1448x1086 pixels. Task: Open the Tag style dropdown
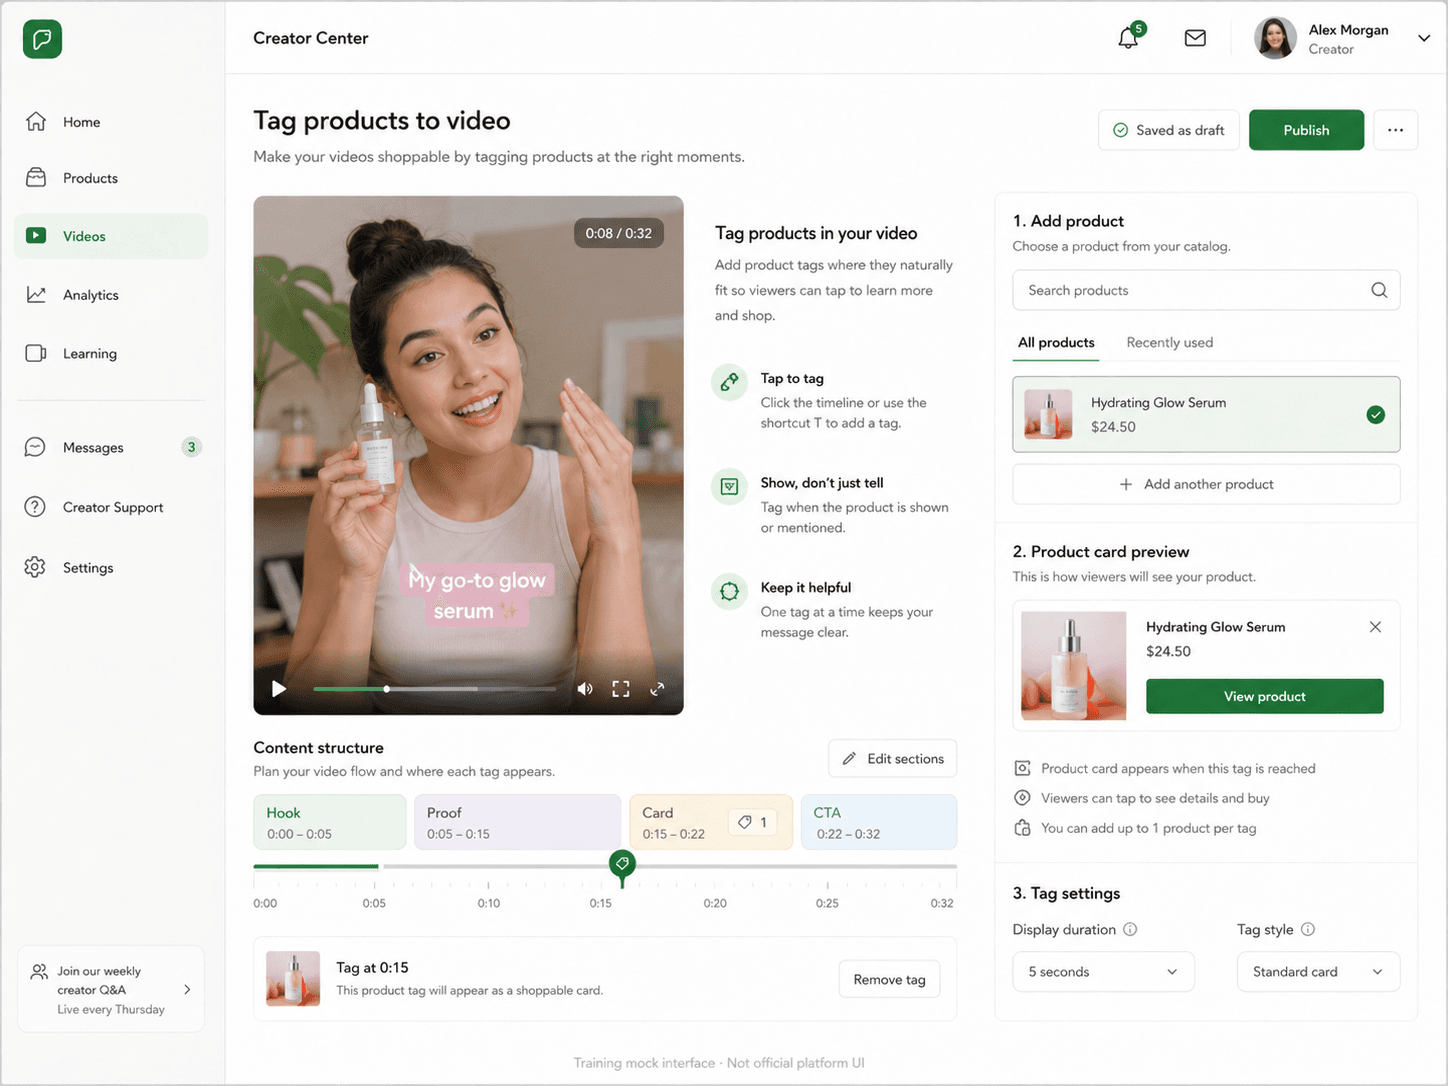point(1318,972)
